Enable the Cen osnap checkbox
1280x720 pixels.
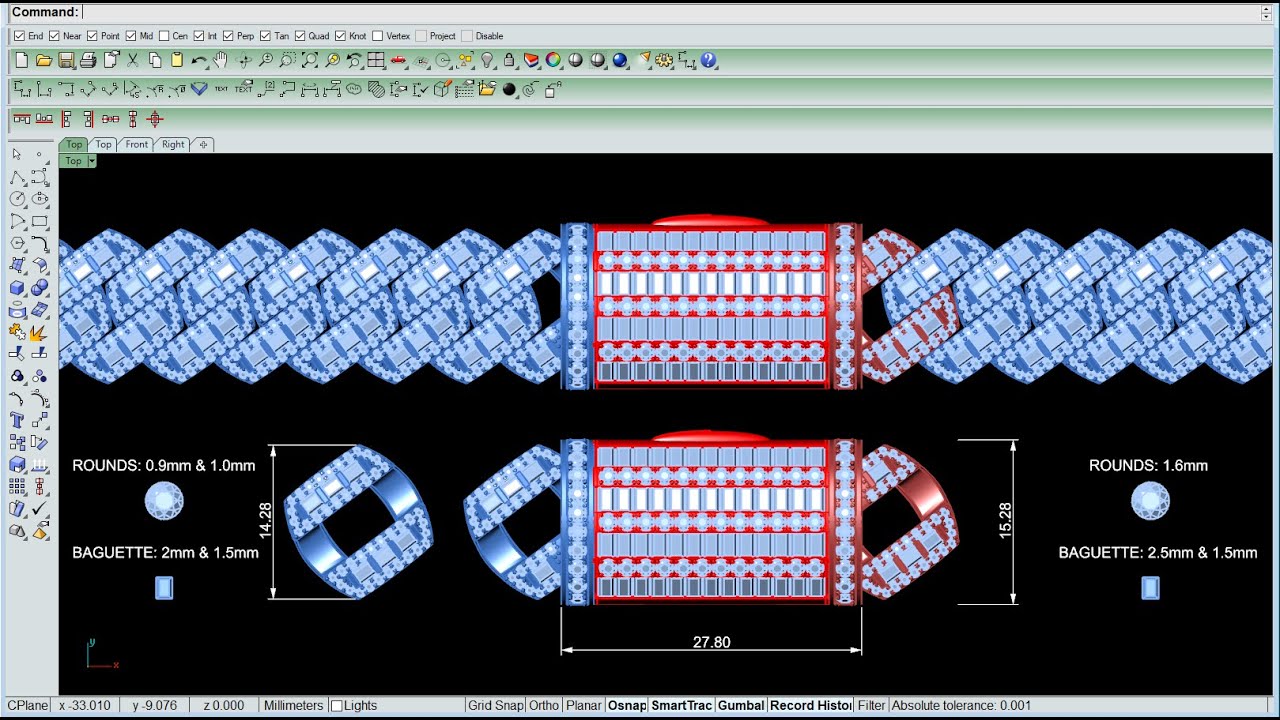point(164,36)
